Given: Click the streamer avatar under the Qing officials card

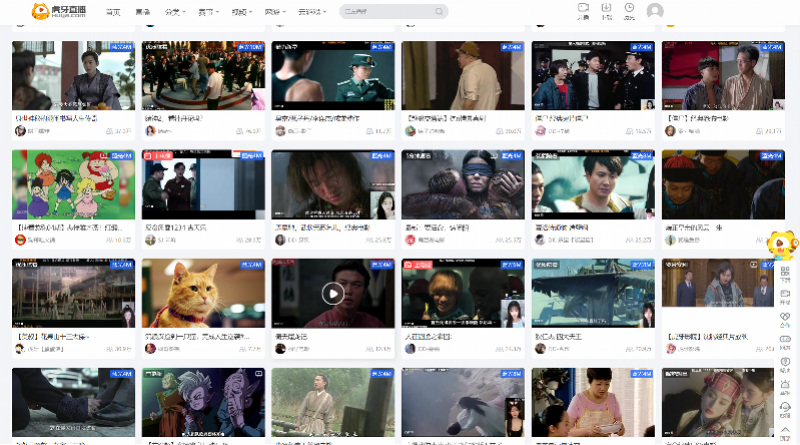Looking at the screenshot, I should point(670,240).
